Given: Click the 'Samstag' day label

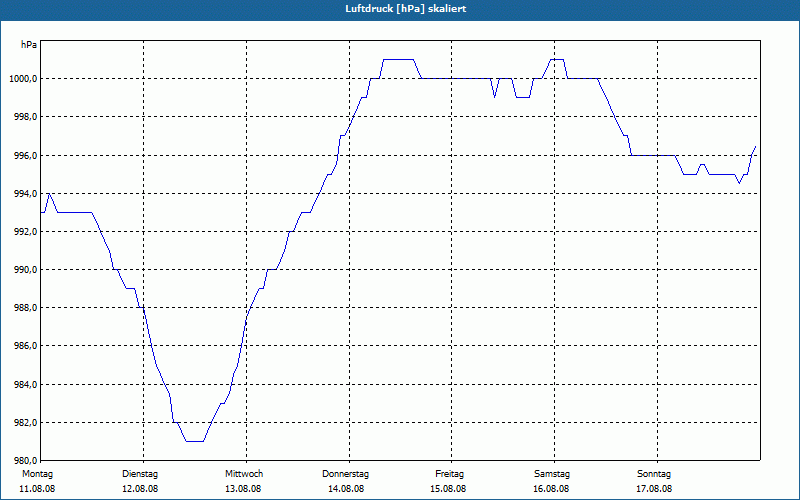Looking at the screenshot, I should 552,474.
